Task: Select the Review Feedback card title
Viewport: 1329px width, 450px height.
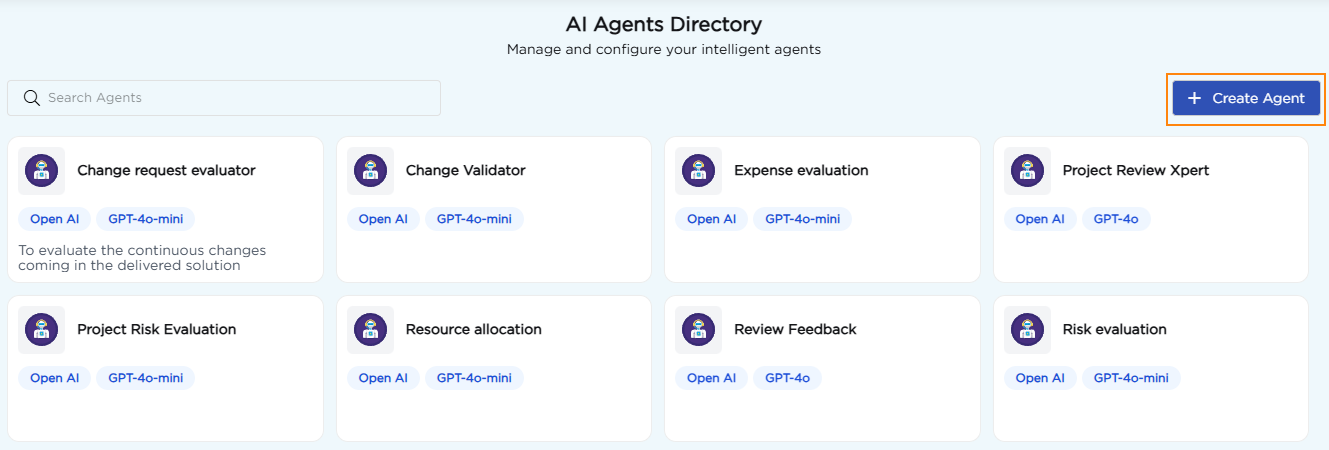Action: pos(795,329)
